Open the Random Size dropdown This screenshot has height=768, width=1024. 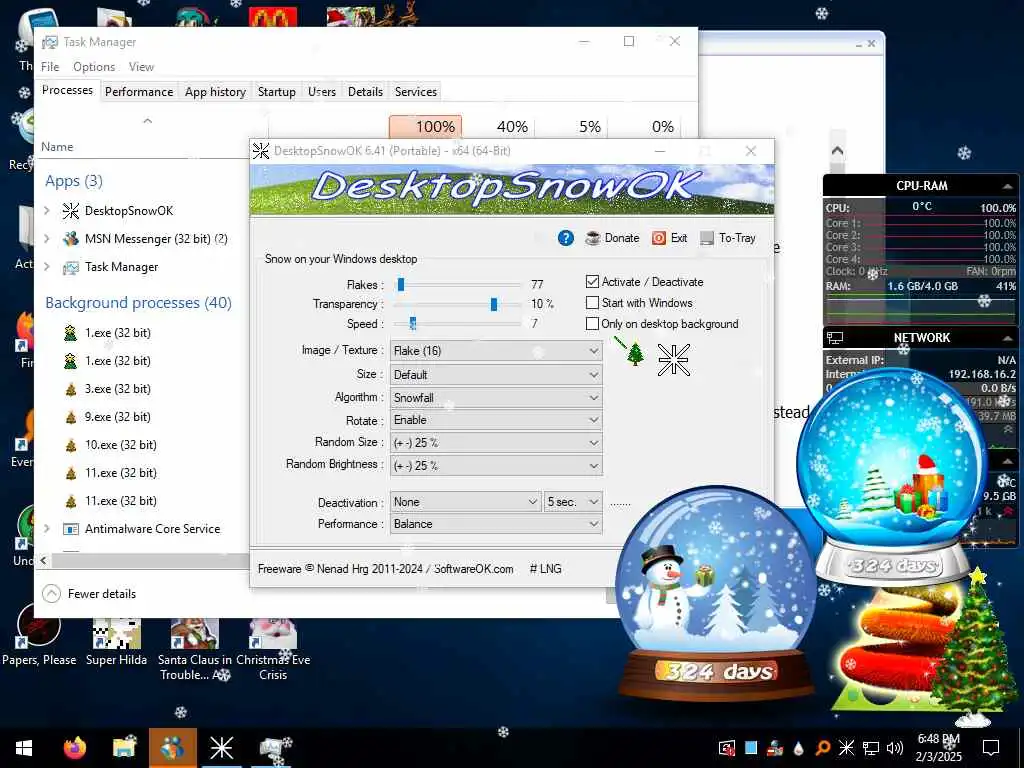pyautogui.click(x=496, y=443)
